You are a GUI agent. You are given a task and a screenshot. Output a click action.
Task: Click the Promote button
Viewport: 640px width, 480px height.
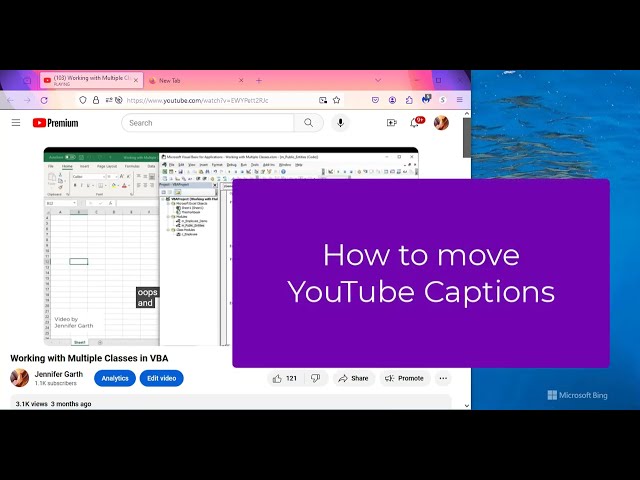pos(404,378)
